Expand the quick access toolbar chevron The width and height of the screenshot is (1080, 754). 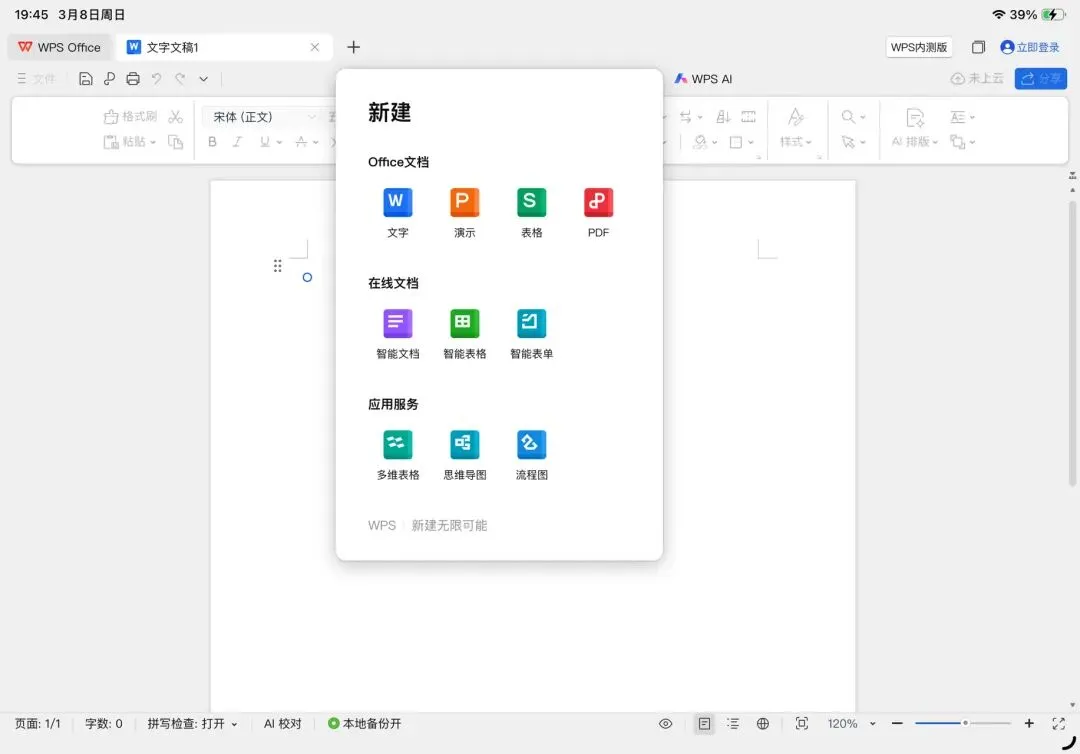pyautogui.click(x=203, y=78)
